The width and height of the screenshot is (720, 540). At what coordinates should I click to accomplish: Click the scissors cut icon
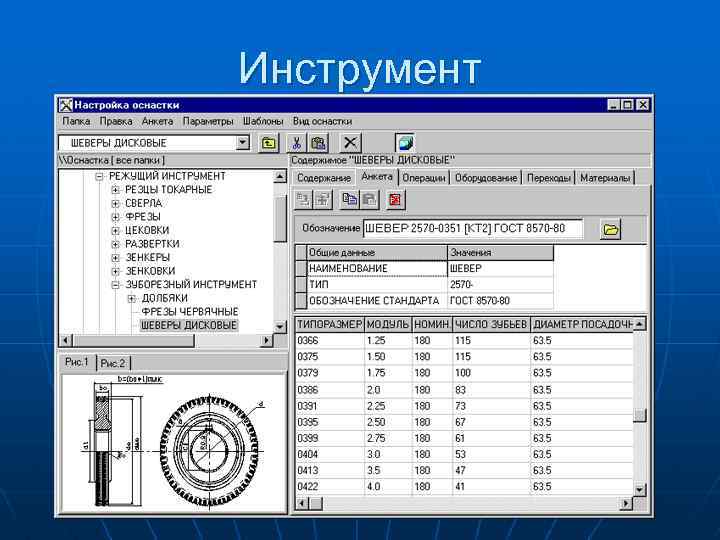[x=296, y=143]
